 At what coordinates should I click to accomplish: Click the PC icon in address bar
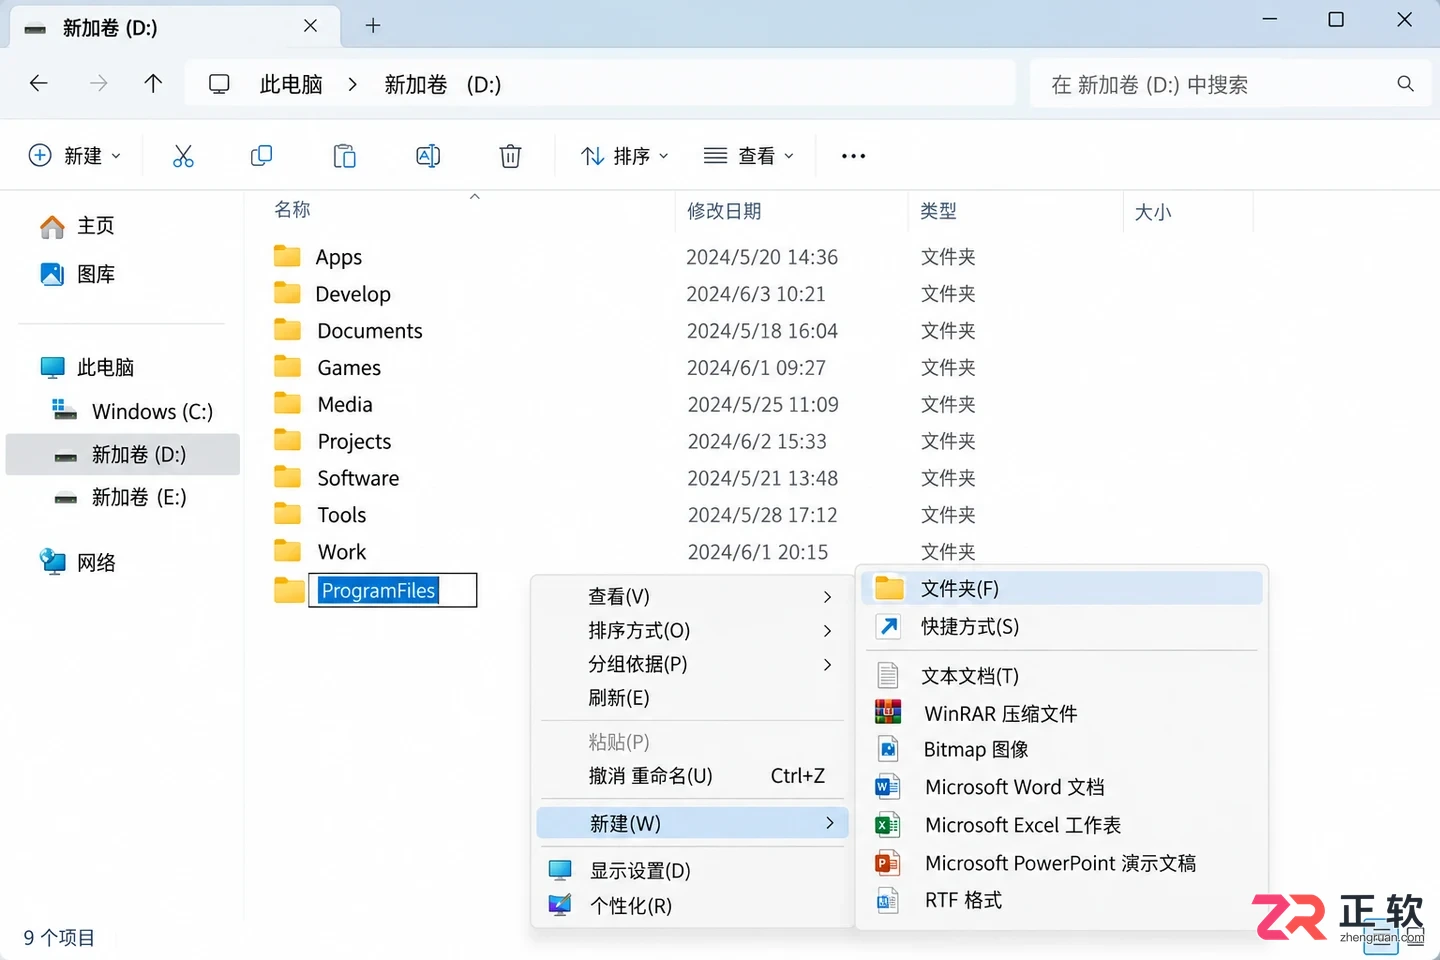pyautogui.click(x=219, y=84)
